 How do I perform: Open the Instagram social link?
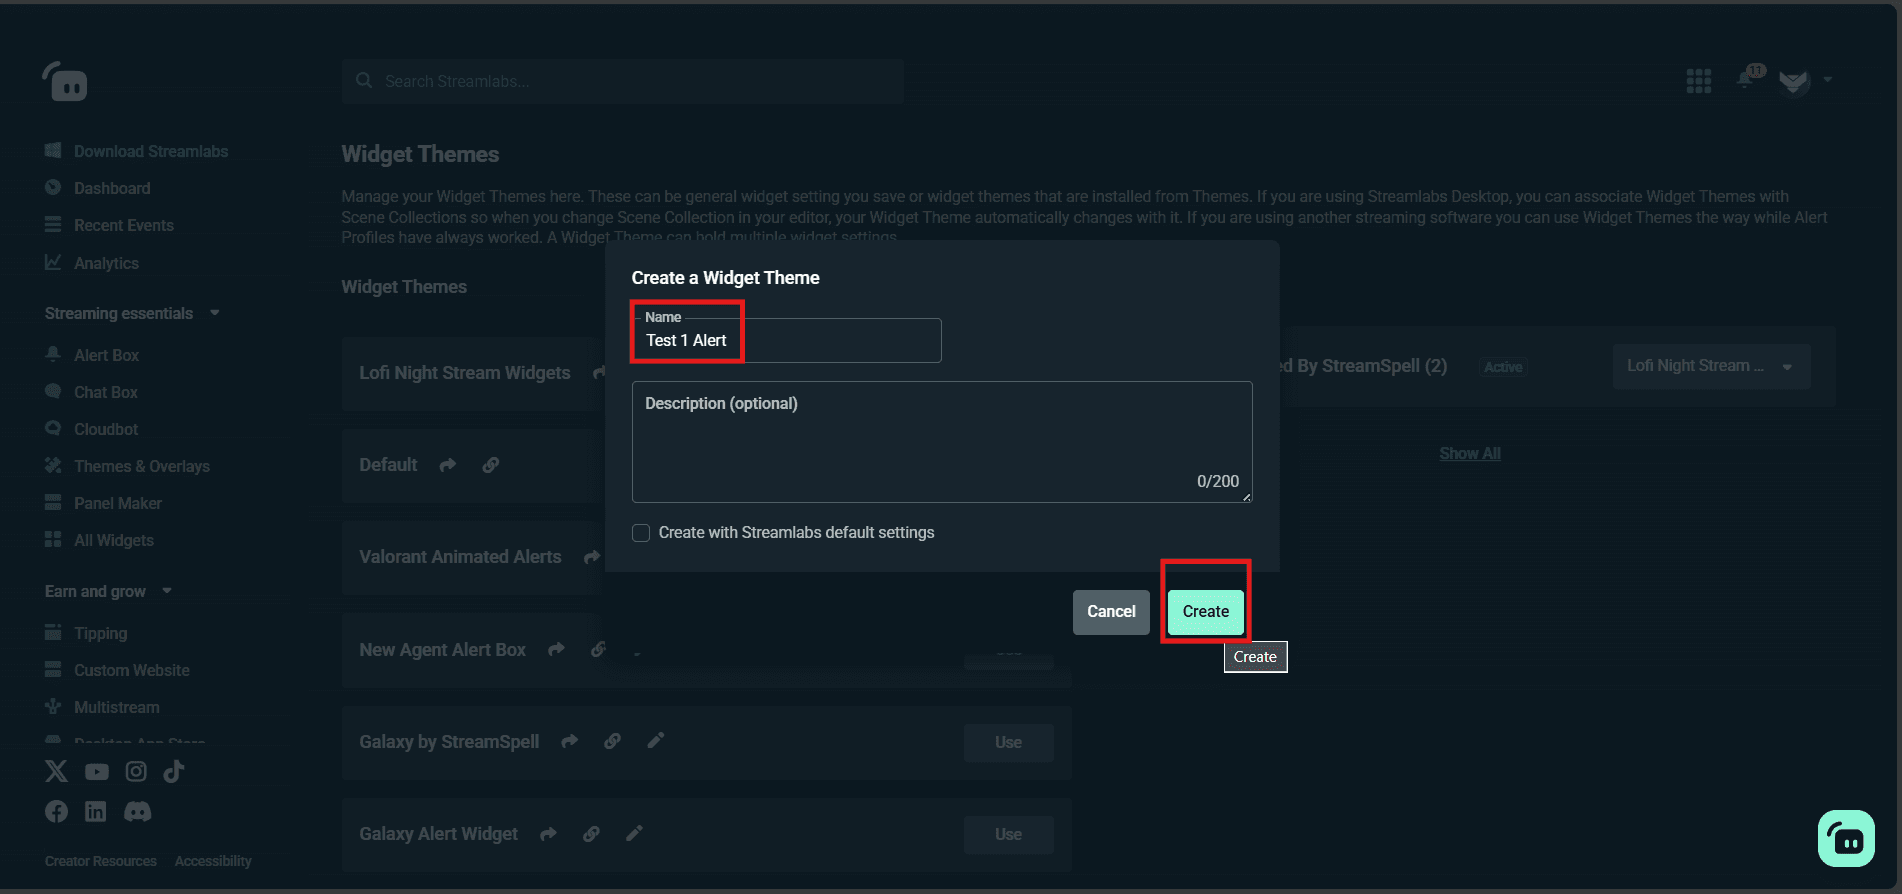pyautogui.click(x=136, y=771)
